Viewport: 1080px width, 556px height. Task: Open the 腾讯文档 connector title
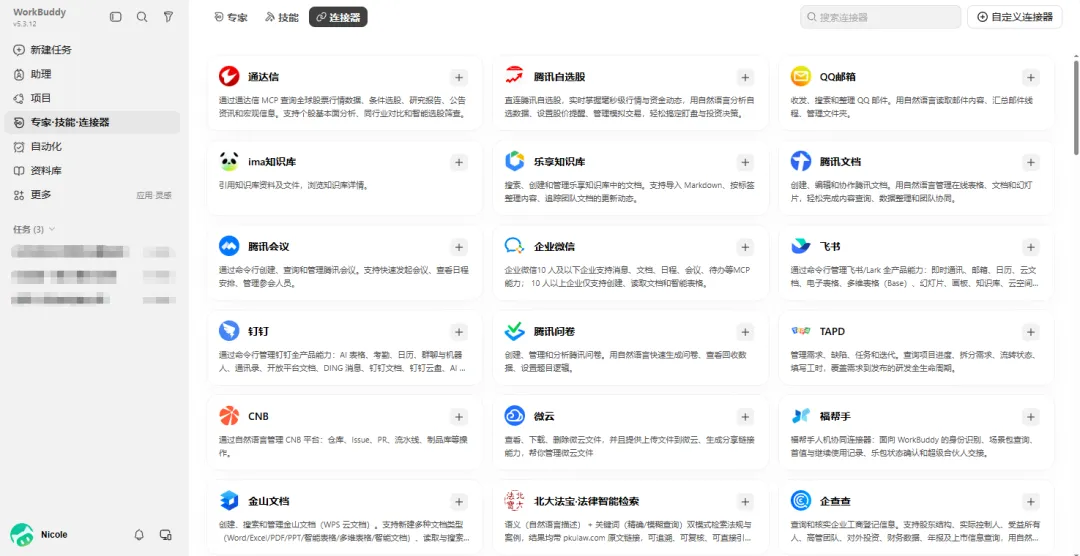pyautogui.click(x=840, y=162)
